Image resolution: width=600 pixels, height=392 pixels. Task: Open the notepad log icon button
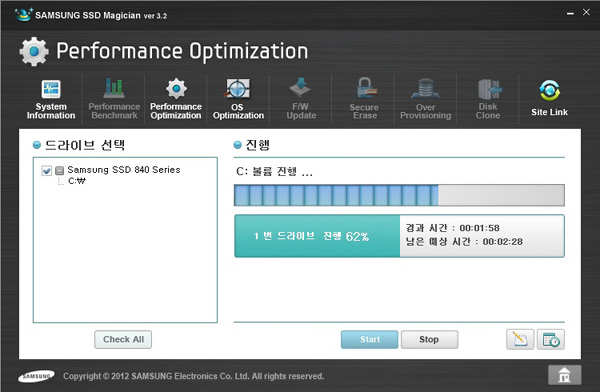pos(520,340)
